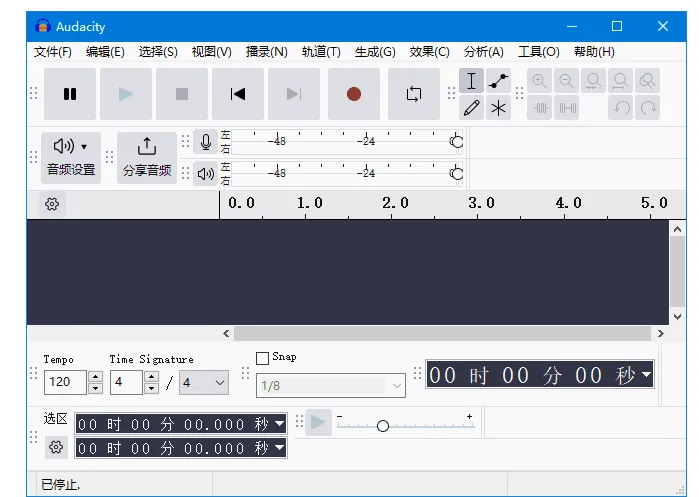Click the Zoom In magnifier icon
699x497 pixels.
(539, 81)
